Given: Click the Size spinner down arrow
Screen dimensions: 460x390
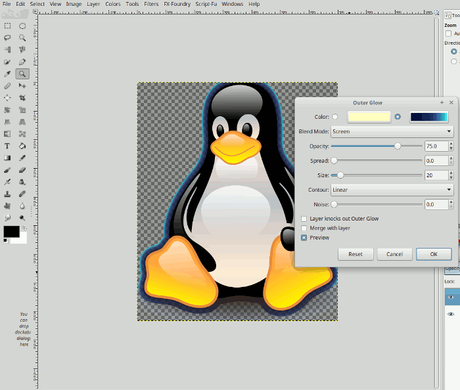Looking at the screenshot, I should [x=451, y=178].
